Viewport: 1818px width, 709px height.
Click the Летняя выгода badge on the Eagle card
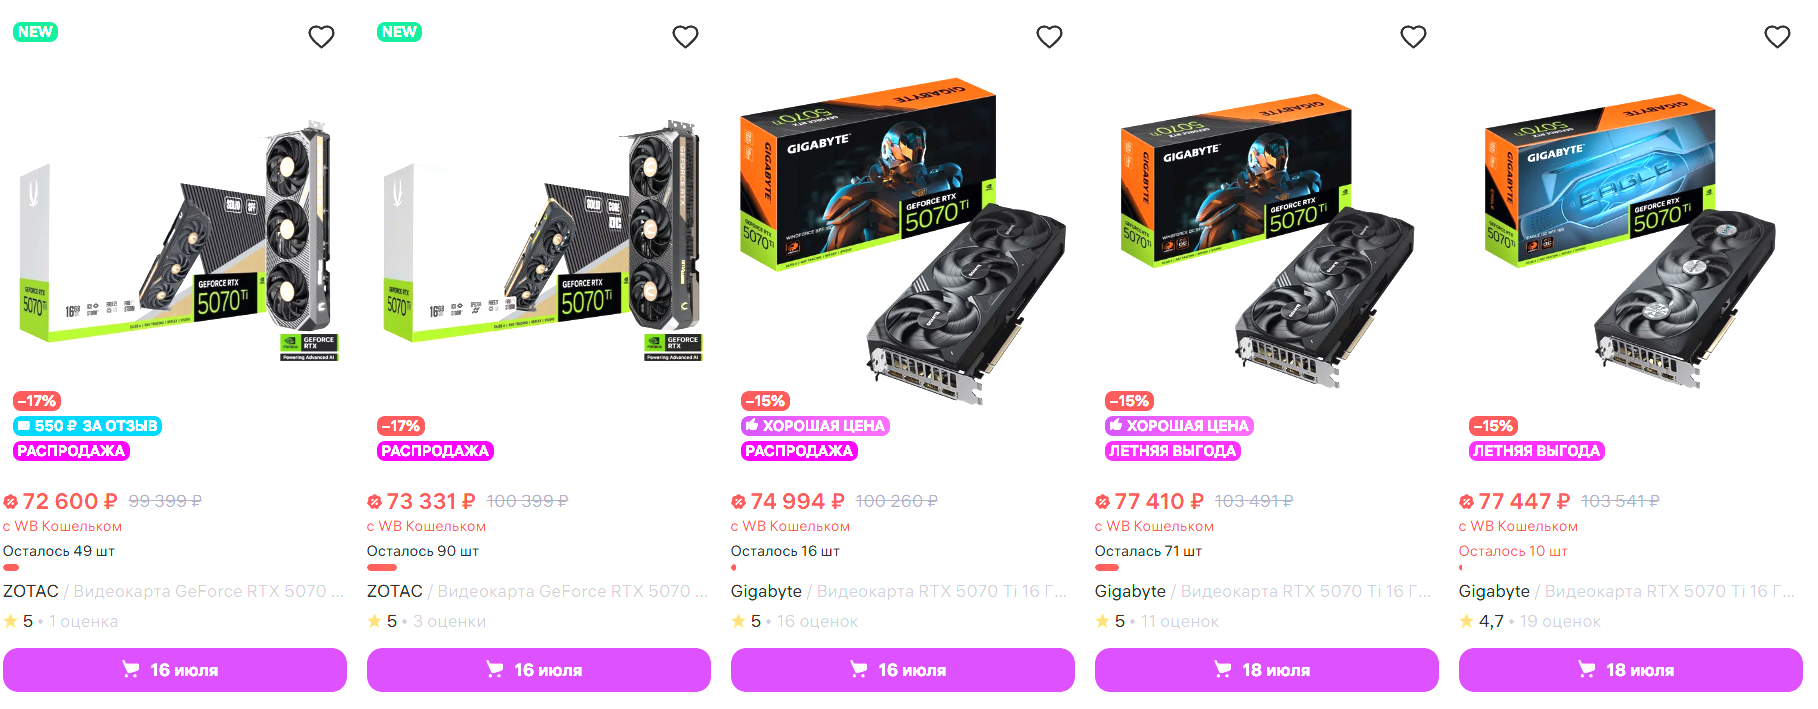coord(1537,451)
